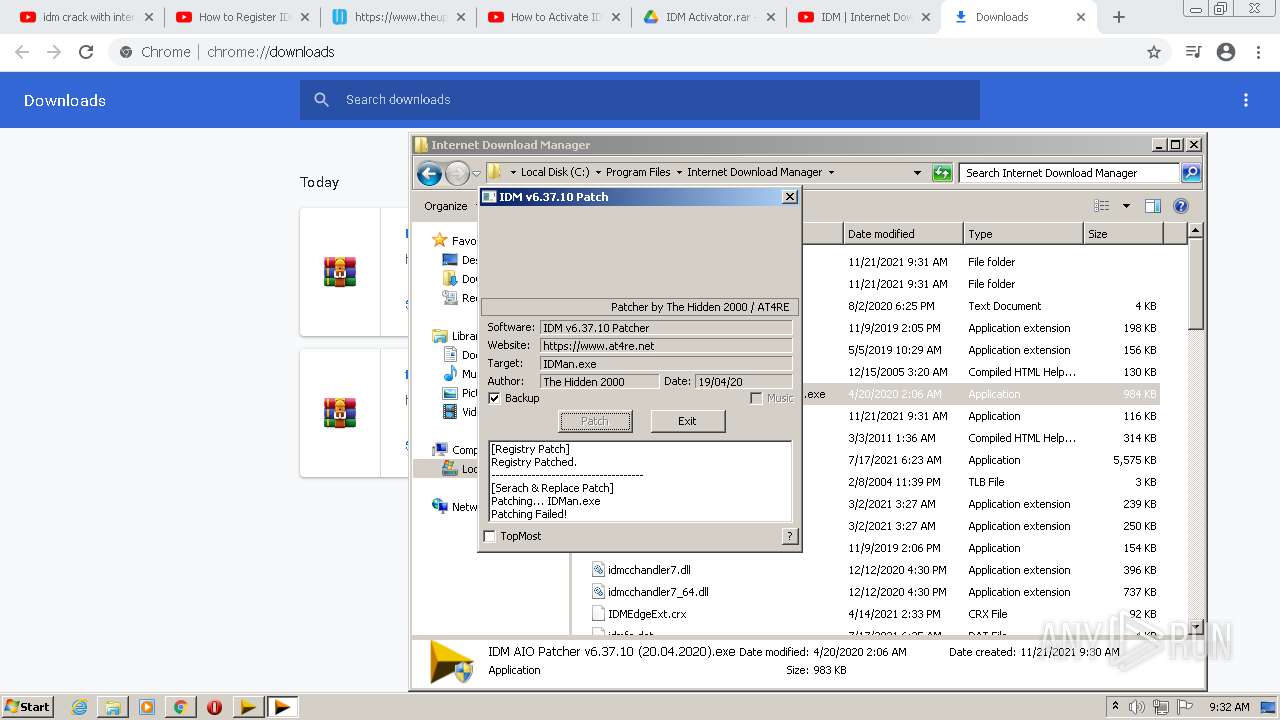Click the Explorer scrollbar up arrow
The width and height of the screenshot is (1280, 720).
1195,231
